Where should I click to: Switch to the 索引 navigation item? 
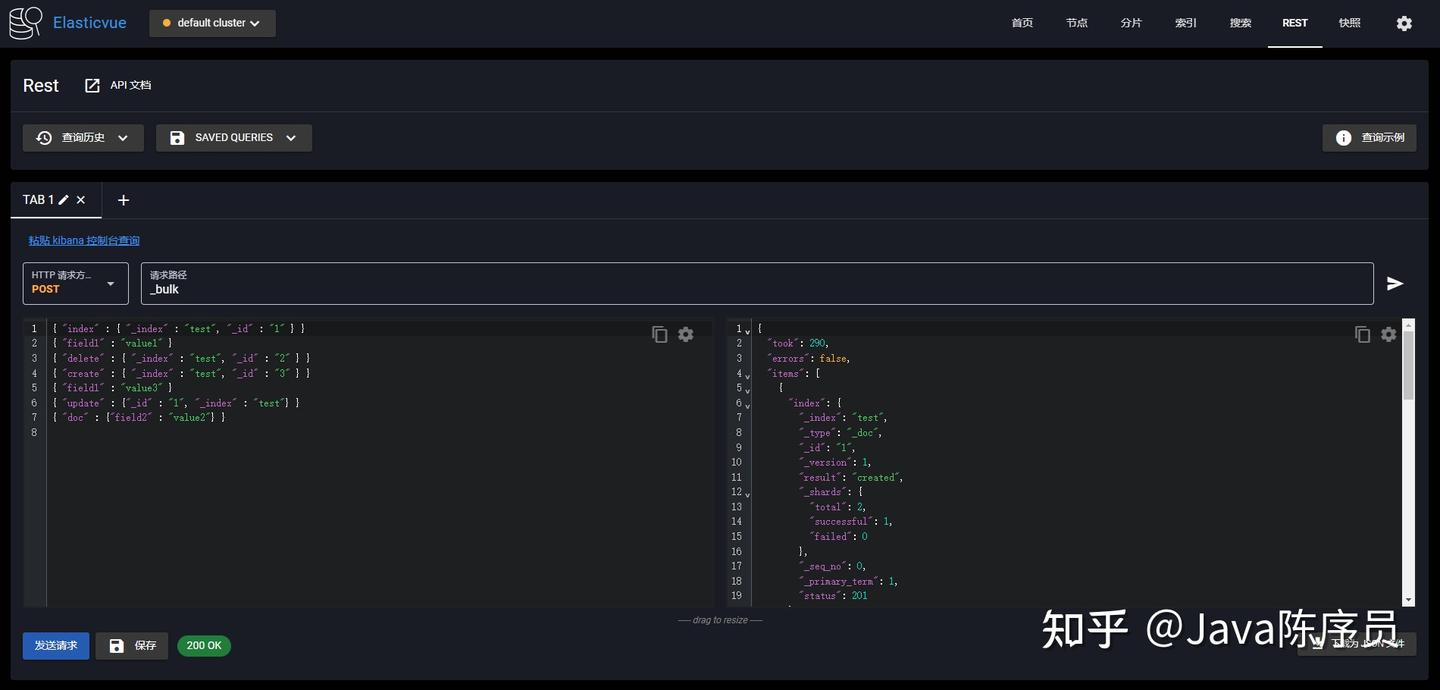pos(1185,22)
